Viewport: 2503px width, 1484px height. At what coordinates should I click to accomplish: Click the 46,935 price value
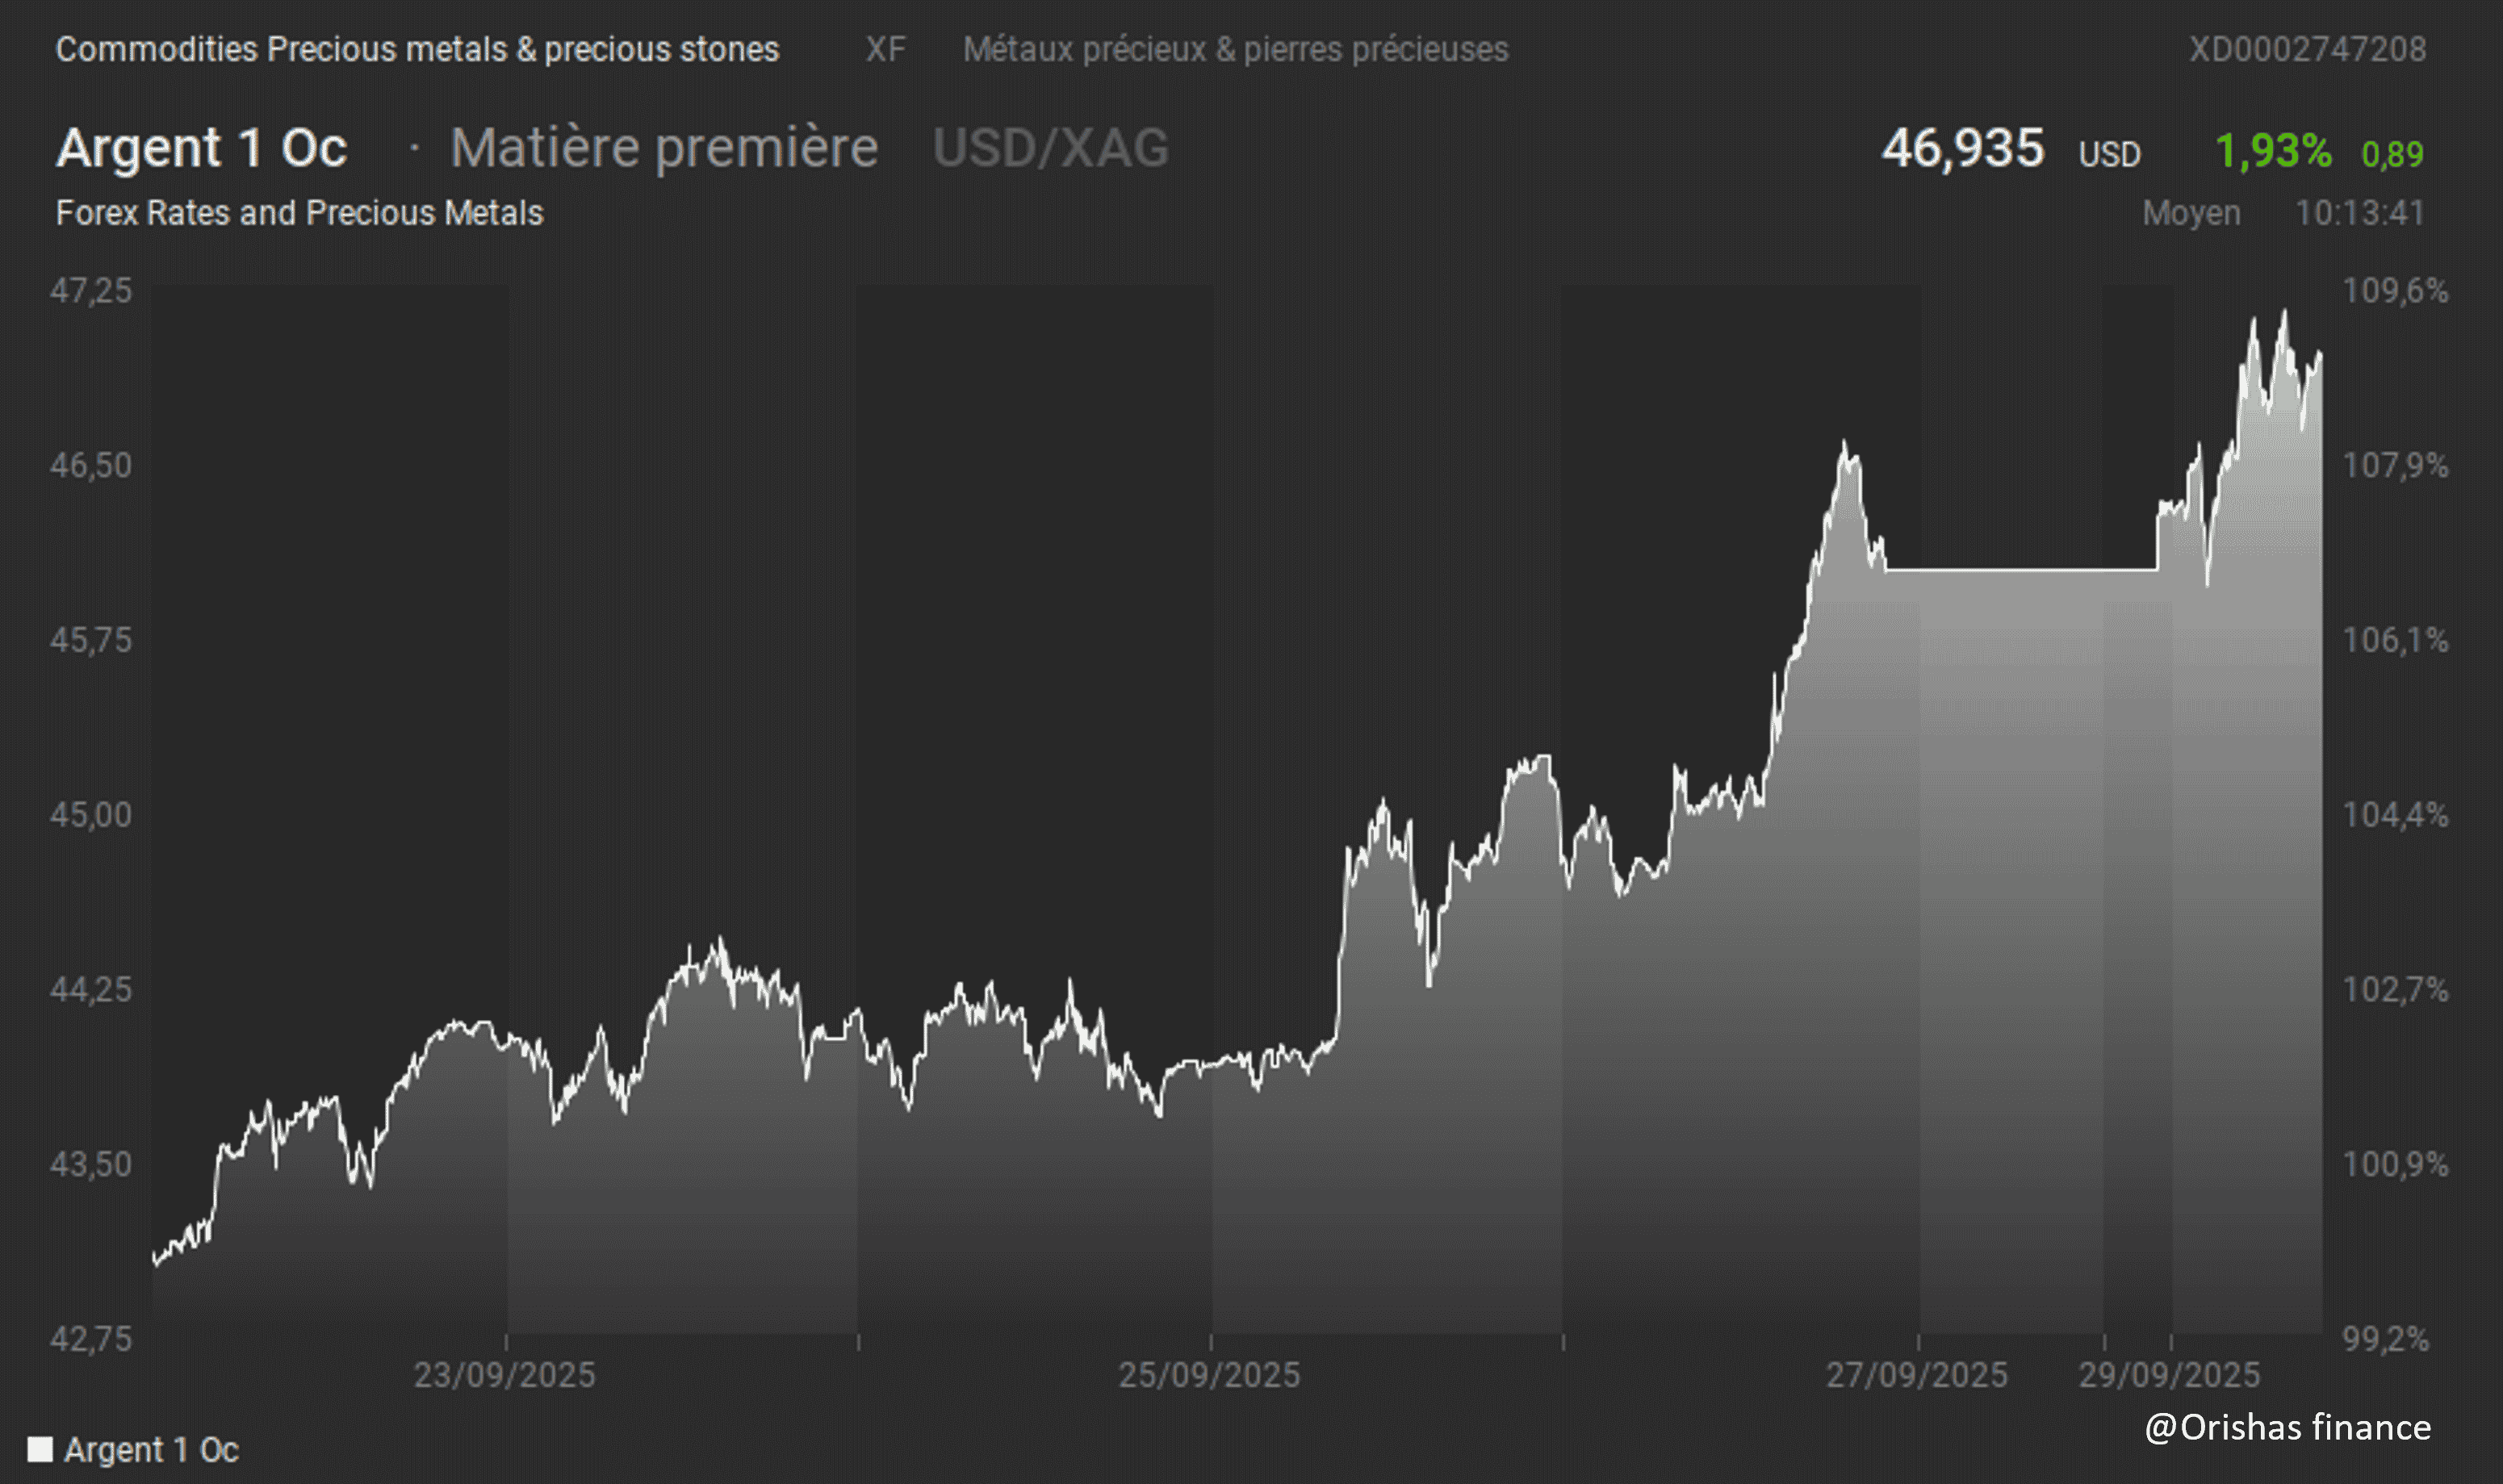click(1962, 148)
